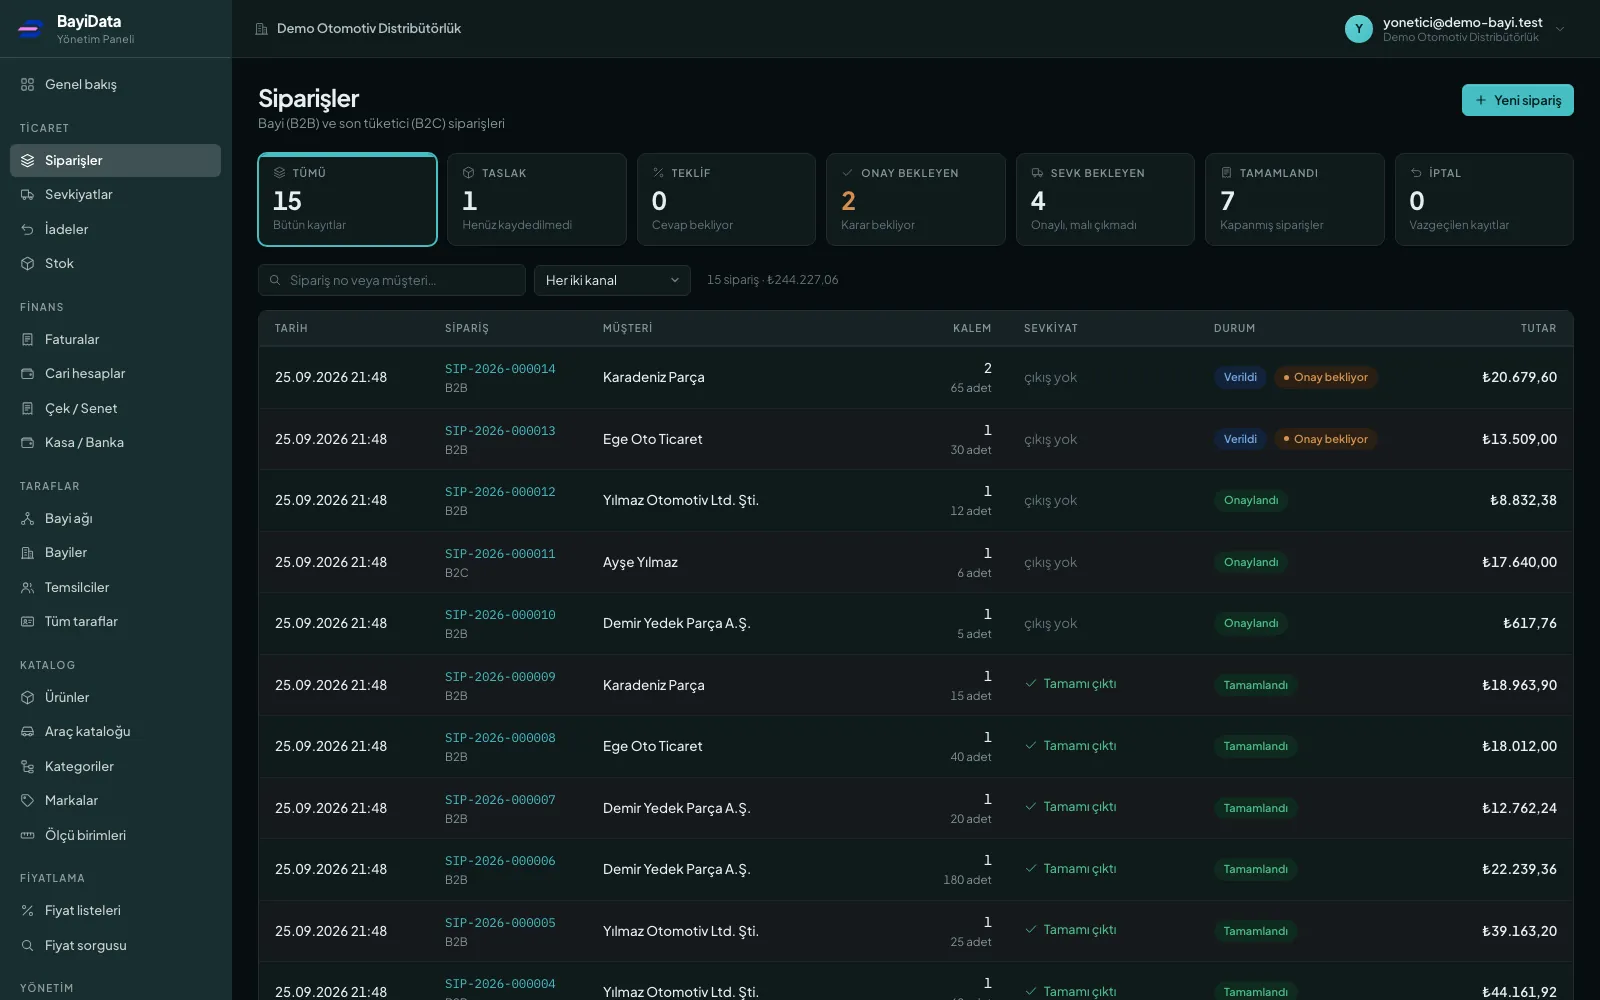The image size is (1600, 1000).
Task: Focus the Sipariş no veya müşteri search field
Action: 392,280
